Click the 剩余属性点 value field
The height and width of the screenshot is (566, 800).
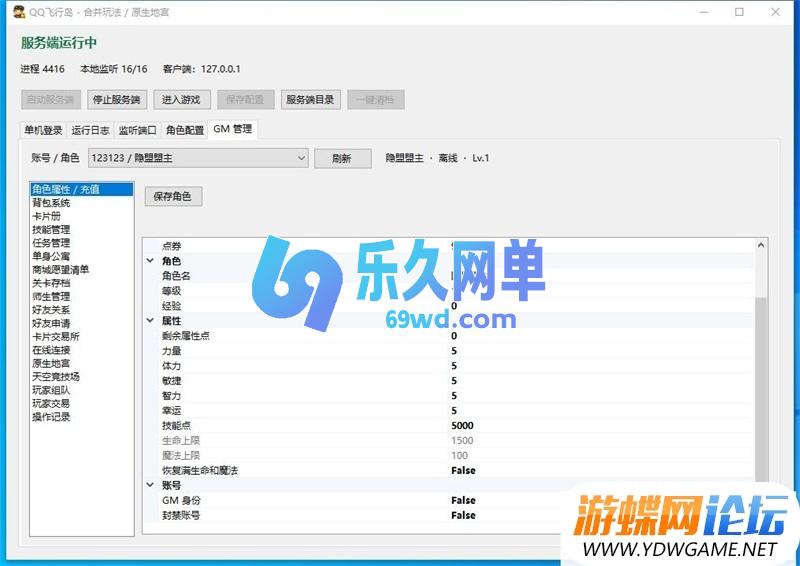pyautogui.click(x=601, y=336)
